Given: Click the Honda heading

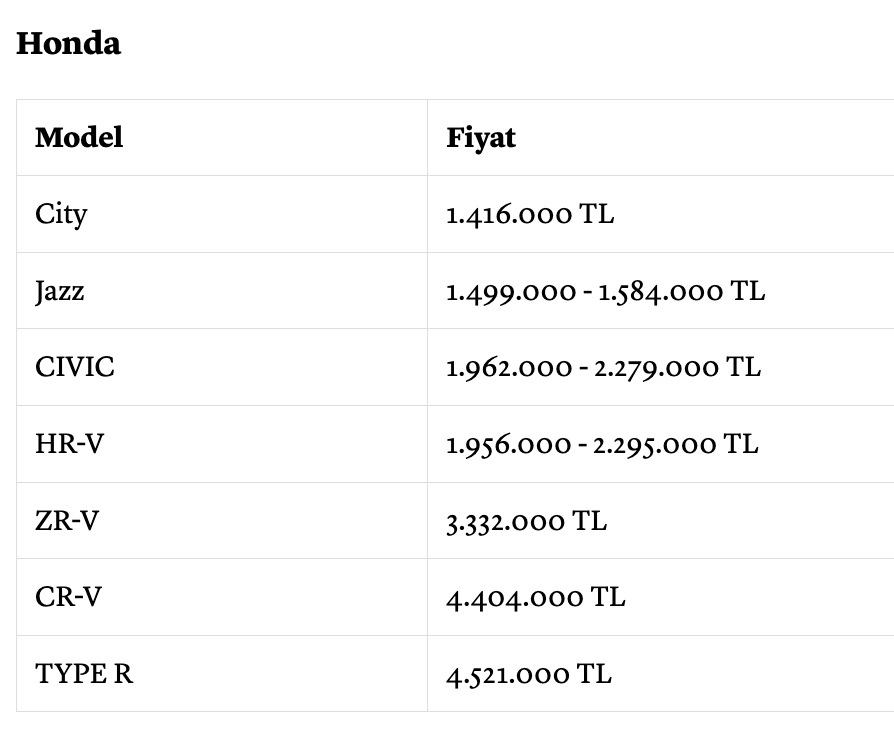Looking at the screenshot, I should [x=68, y=43].
